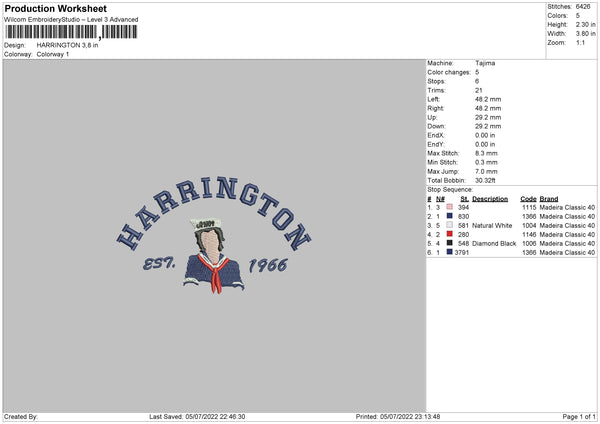Click stitch count '280' in stop row 4

coord(463,235)
